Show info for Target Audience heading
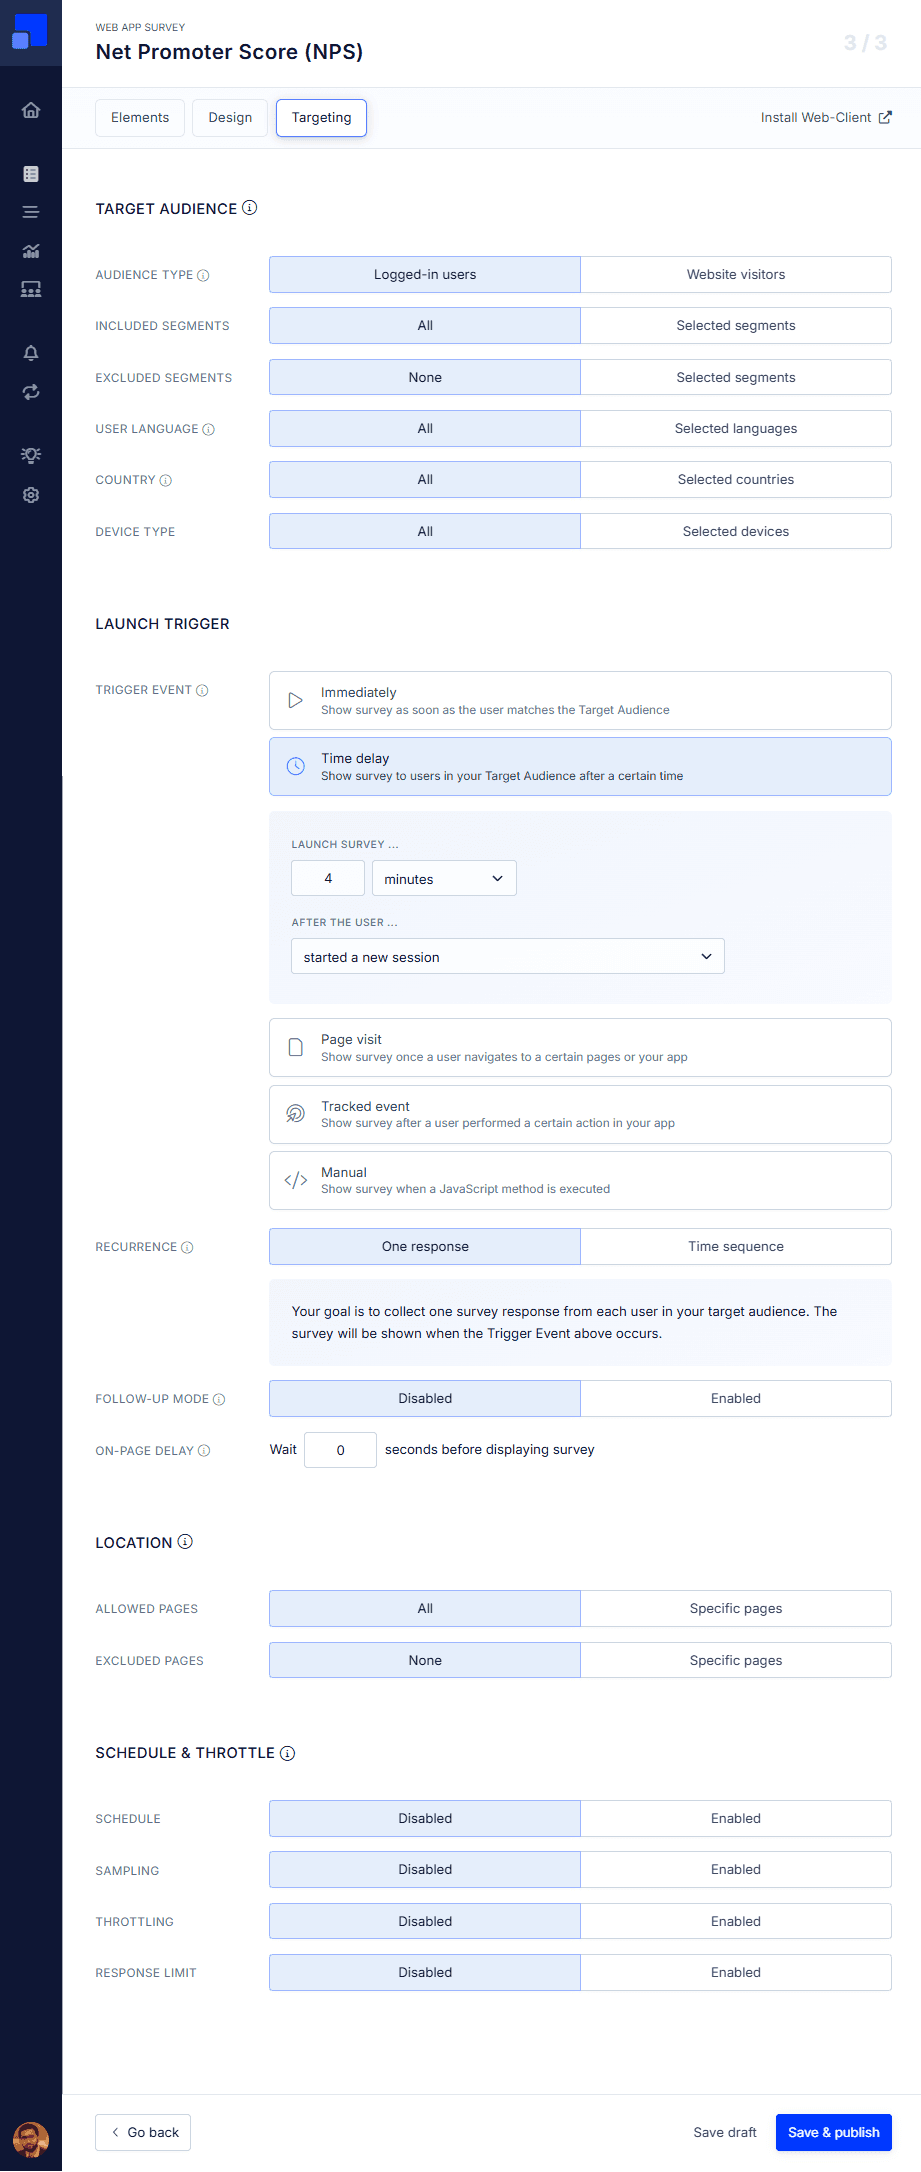The width and height of the screenshot is (921, 2172). [x=250, y=208]
